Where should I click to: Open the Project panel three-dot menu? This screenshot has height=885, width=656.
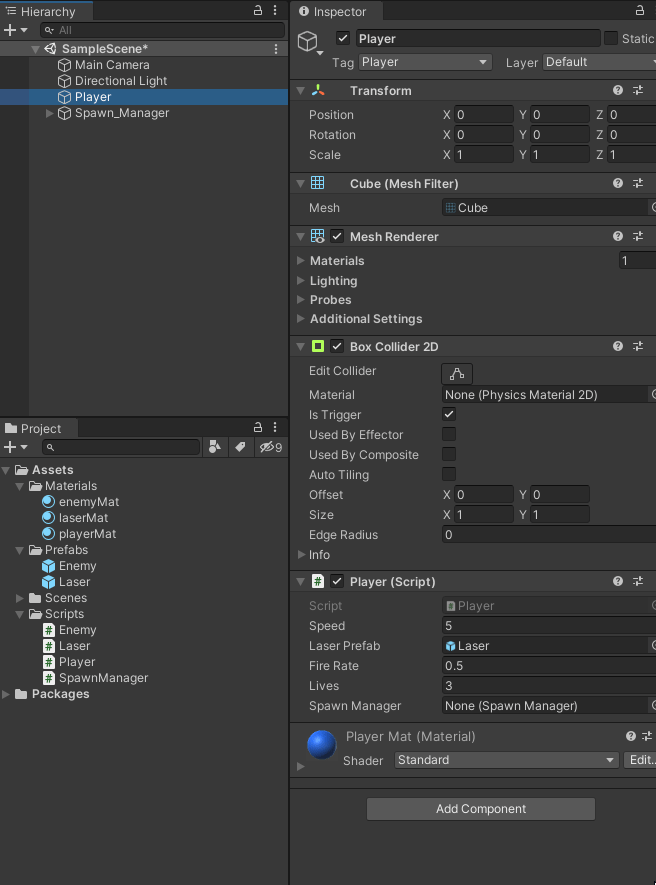275,427
